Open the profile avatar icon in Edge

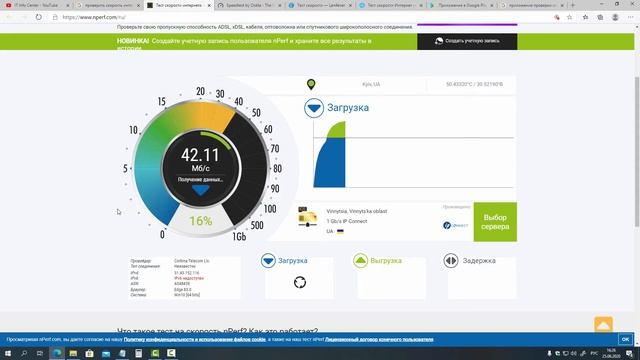pos(615,17)
